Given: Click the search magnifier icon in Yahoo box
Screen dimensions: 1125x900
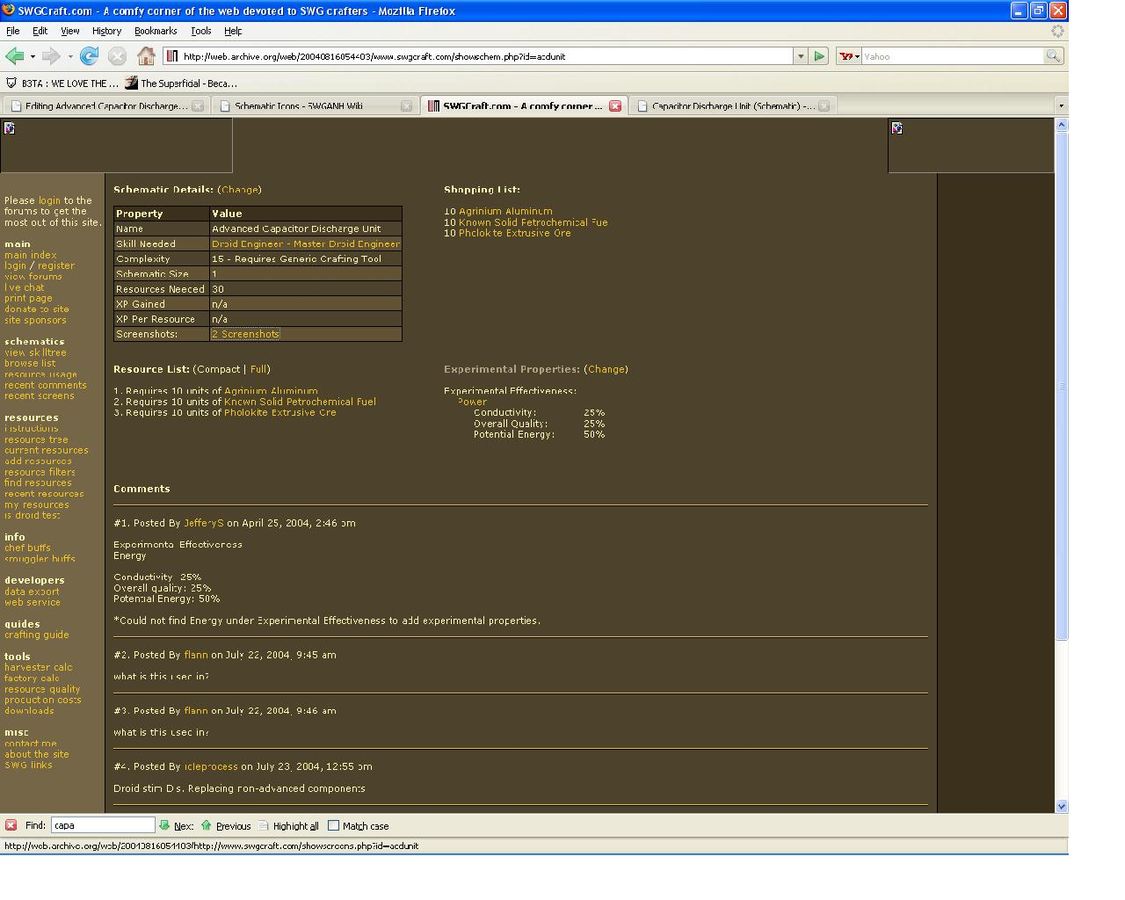Looking at the screenshot, I should click(1053, 57).
